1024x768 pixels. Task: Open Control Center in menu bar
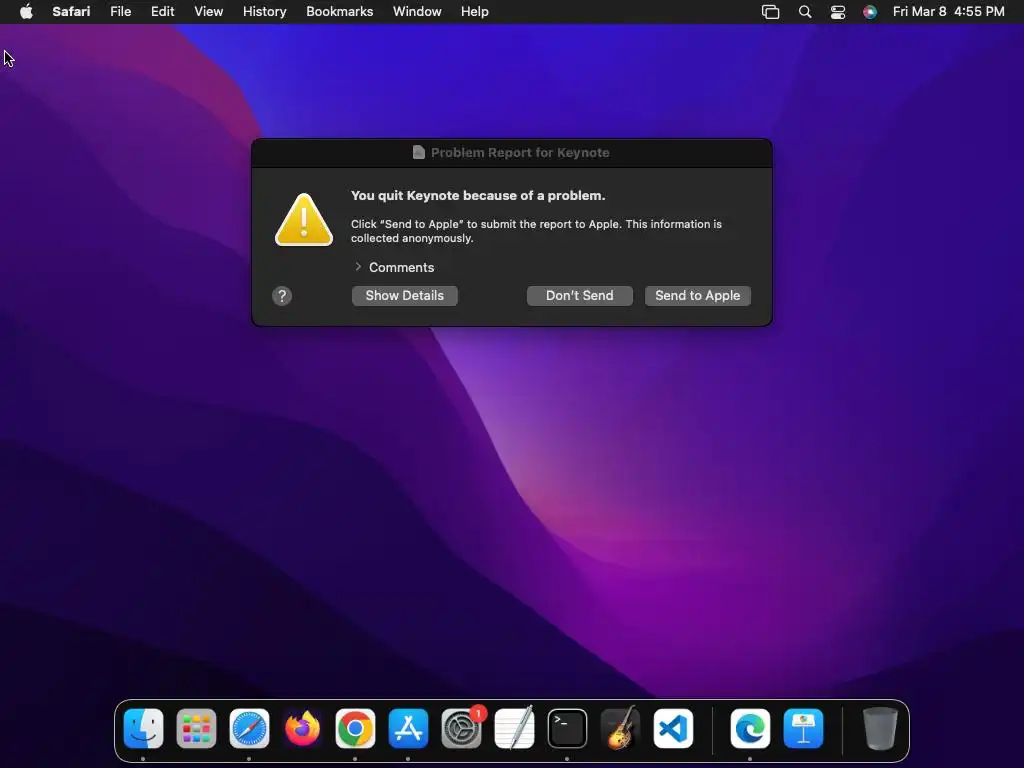[837, 12]
